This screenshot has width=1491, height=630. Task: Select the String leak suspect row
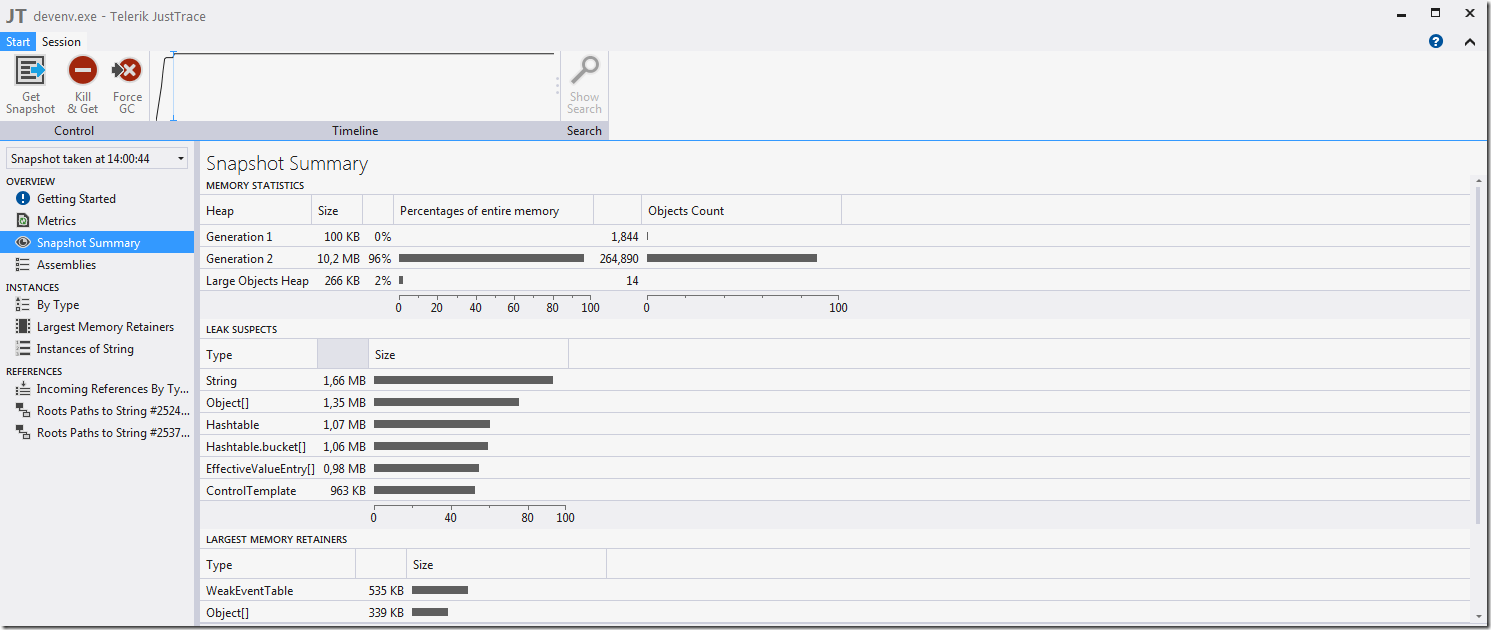coord(835,381)
